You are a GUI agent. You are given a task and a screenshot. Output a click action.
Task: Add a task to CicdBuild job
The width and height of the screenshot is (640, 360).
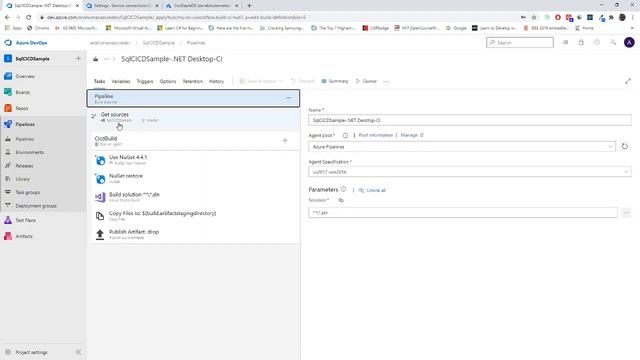285,140
